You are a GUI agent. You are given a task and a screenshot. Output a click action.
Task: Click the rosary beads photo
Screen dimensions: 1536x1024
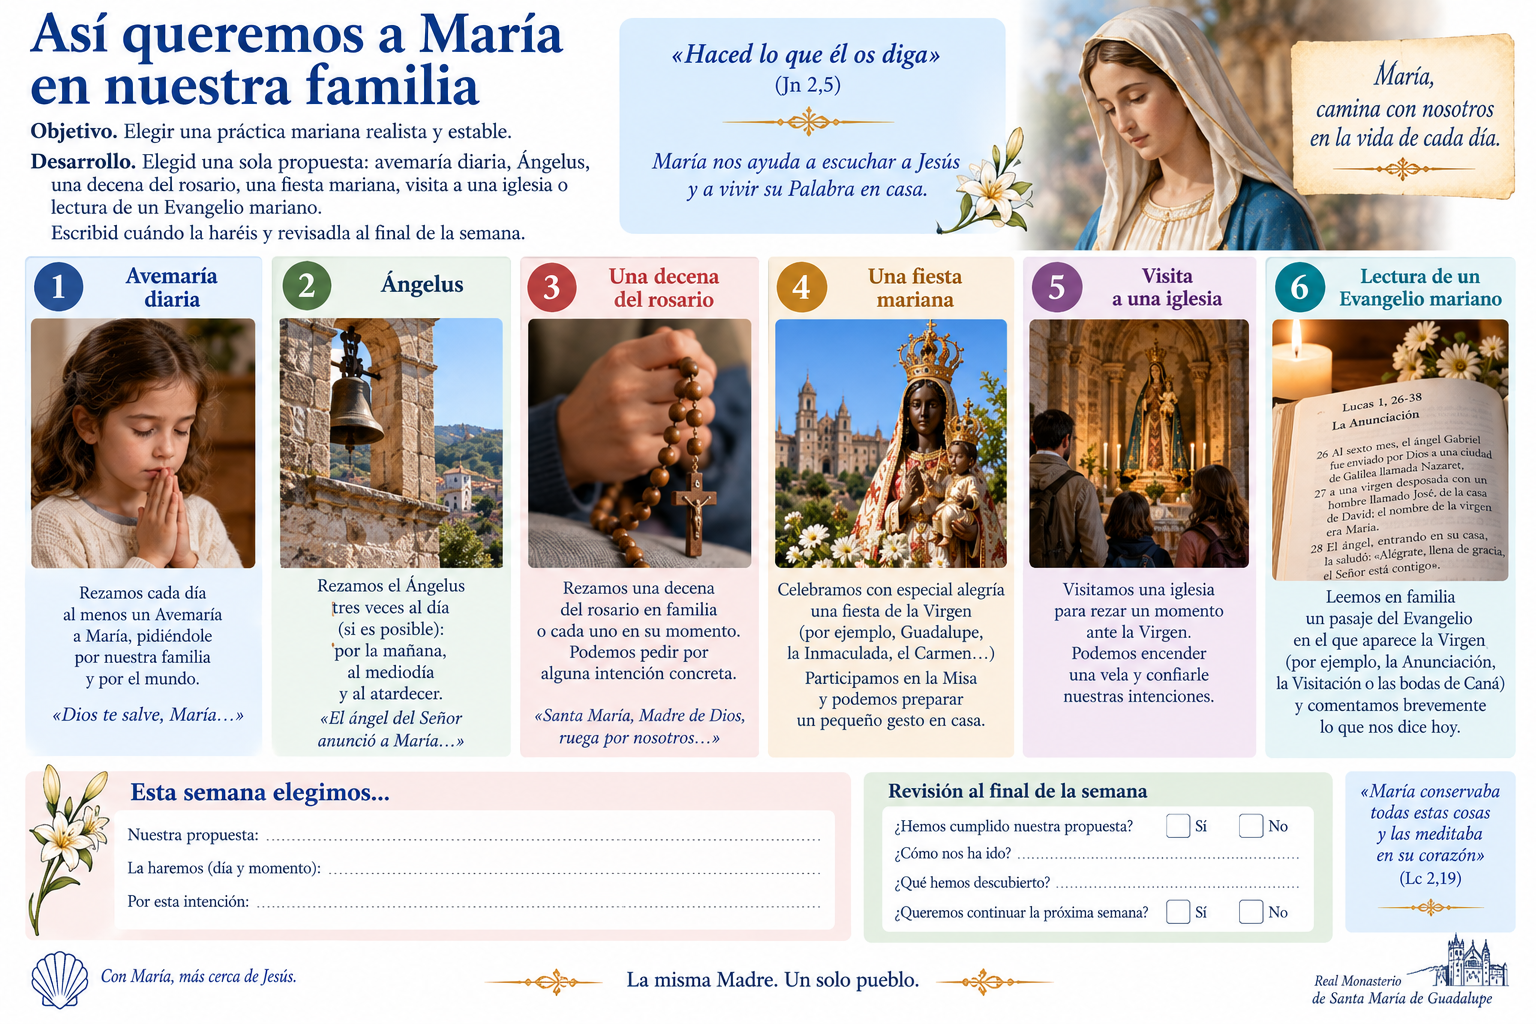pyautogui.click(x=639, y=443)
